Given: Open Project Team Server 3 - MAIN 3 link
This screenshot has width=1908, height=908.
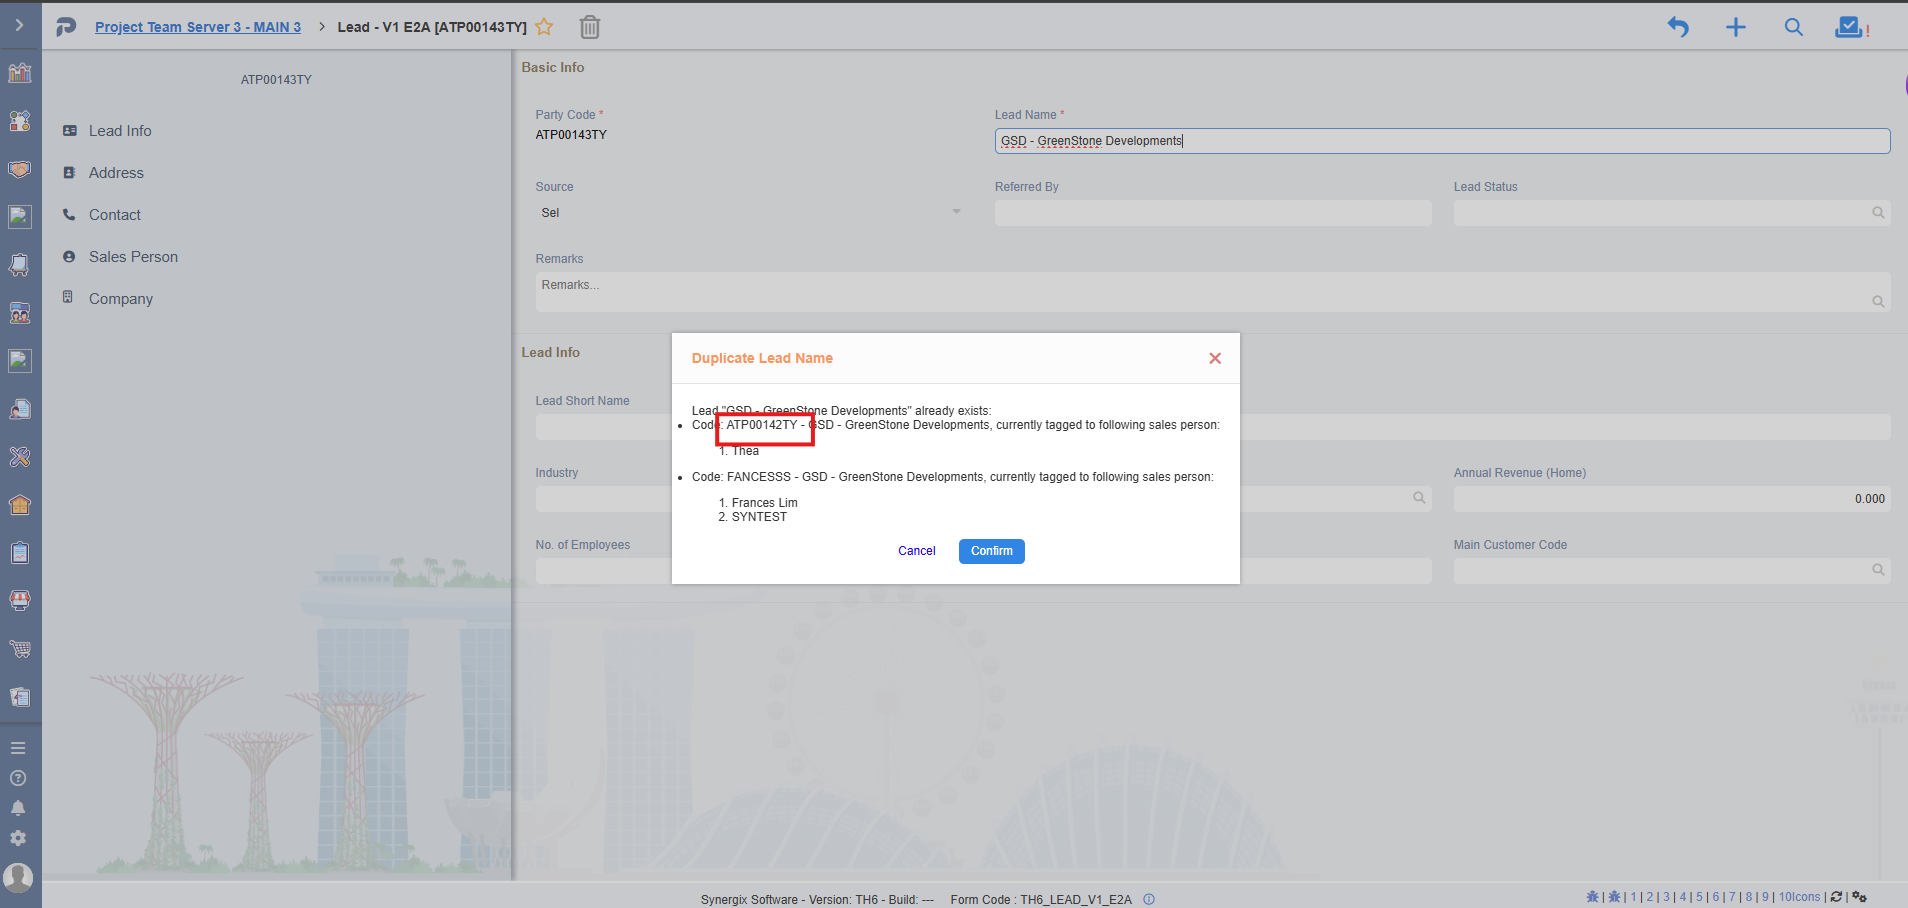Looking at the screenshot, I should 198,27.
